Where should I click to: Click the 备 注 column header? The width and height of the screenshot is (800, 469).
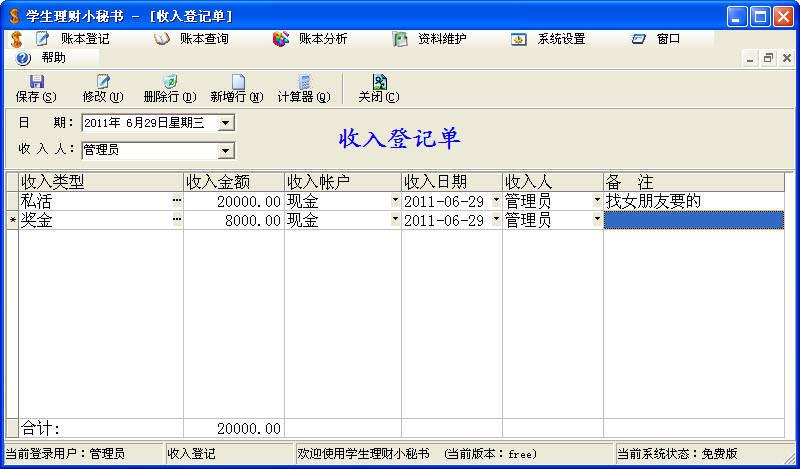[x=694, y=182]
